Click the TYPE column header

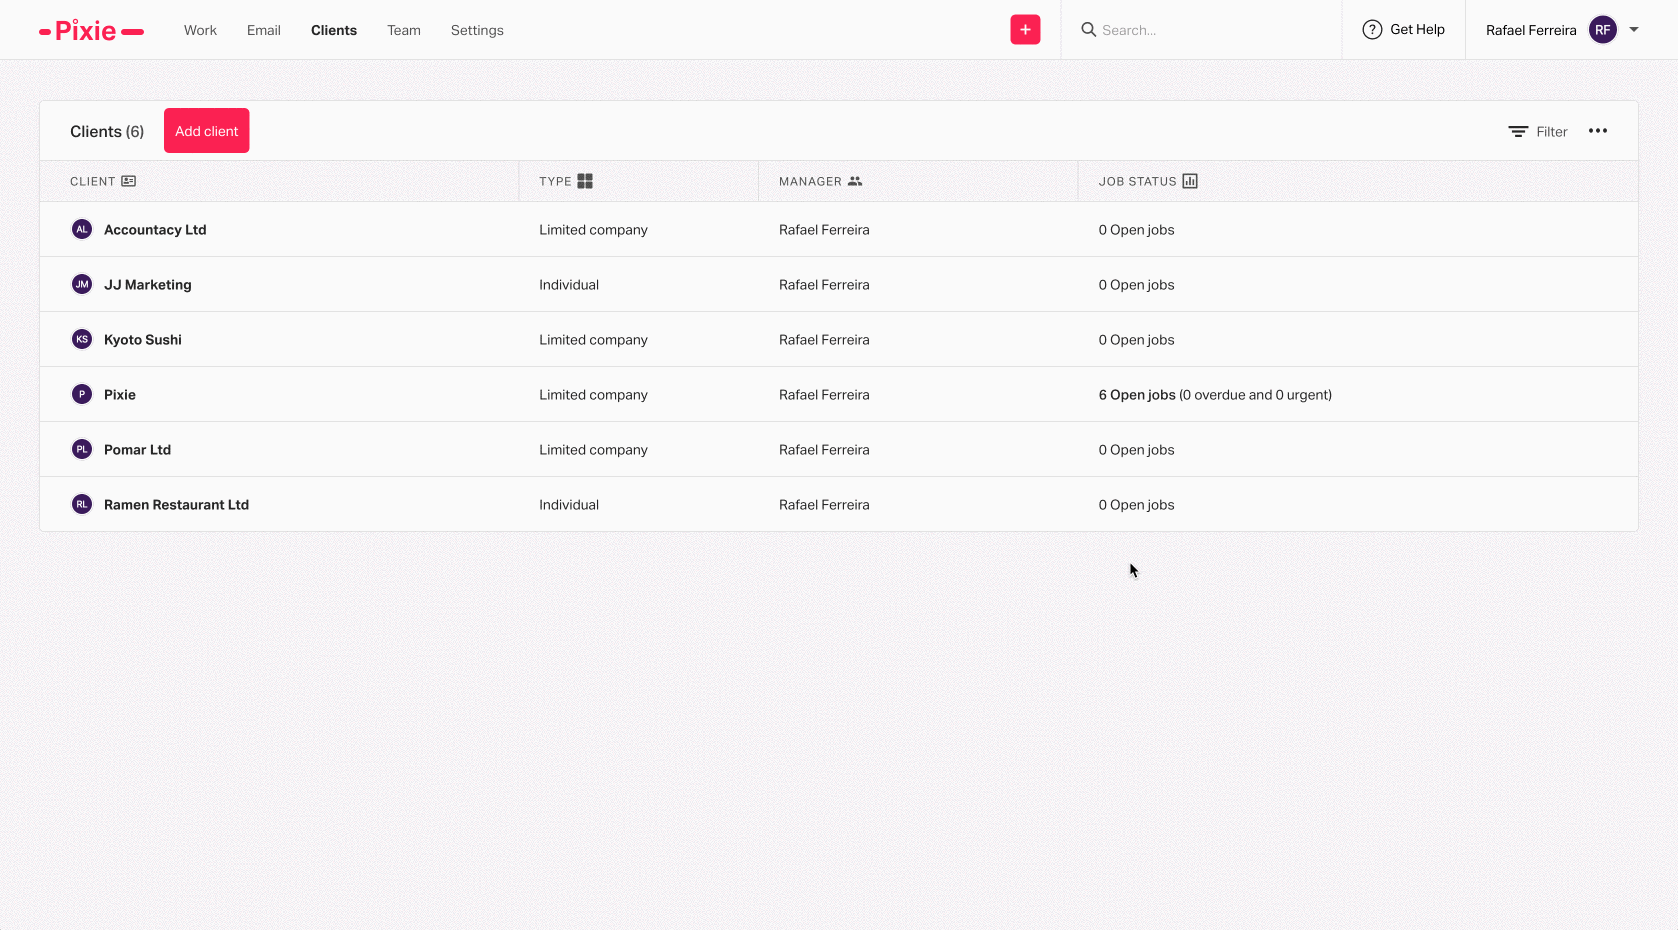pos(555,181)
